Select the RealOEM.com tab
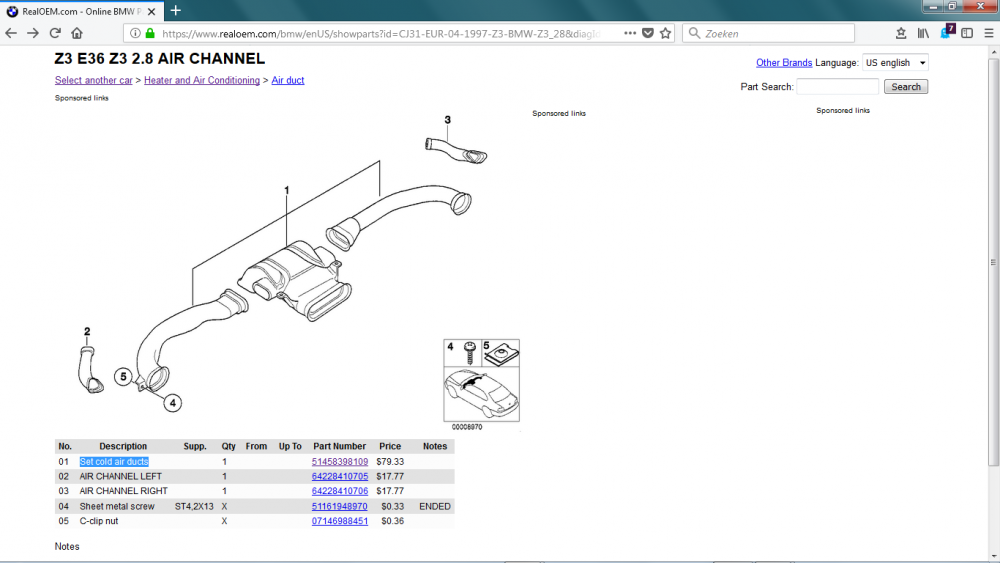The height and width of the screenshot is (563, 1000). [82, 11]
